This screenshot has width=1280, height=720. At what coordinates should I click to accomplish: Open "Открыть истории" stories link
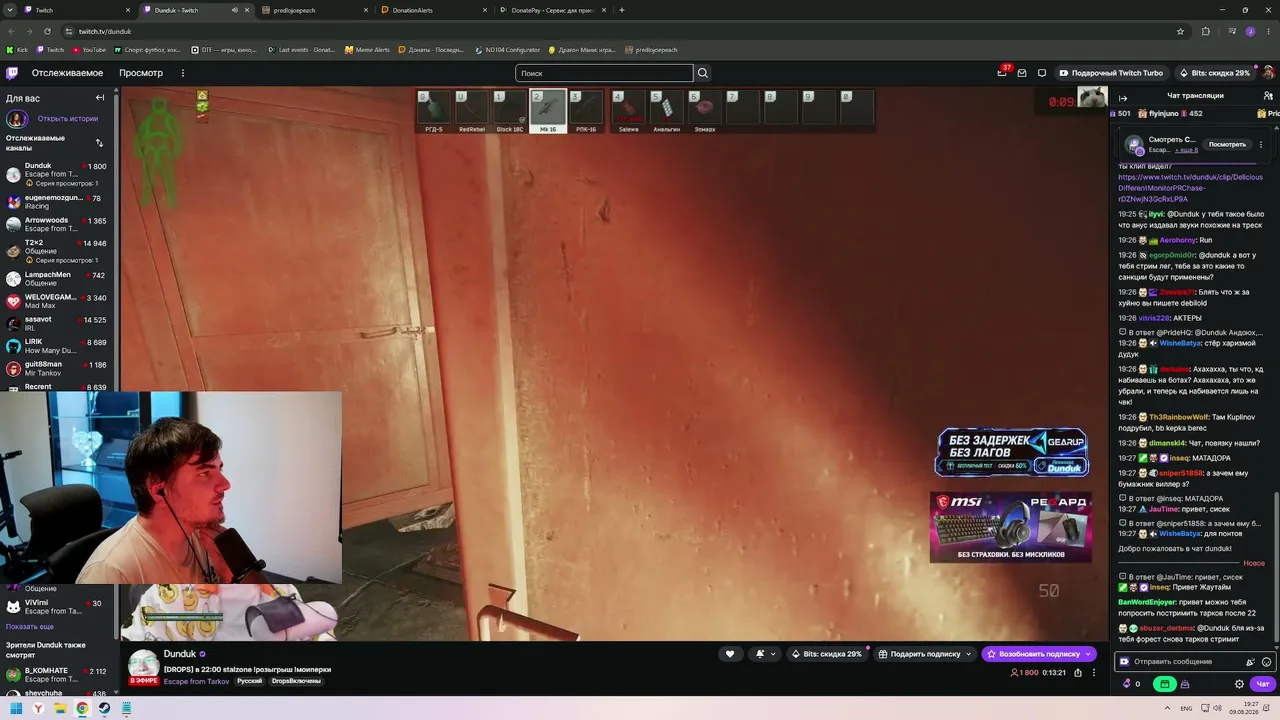pos(68,118)
